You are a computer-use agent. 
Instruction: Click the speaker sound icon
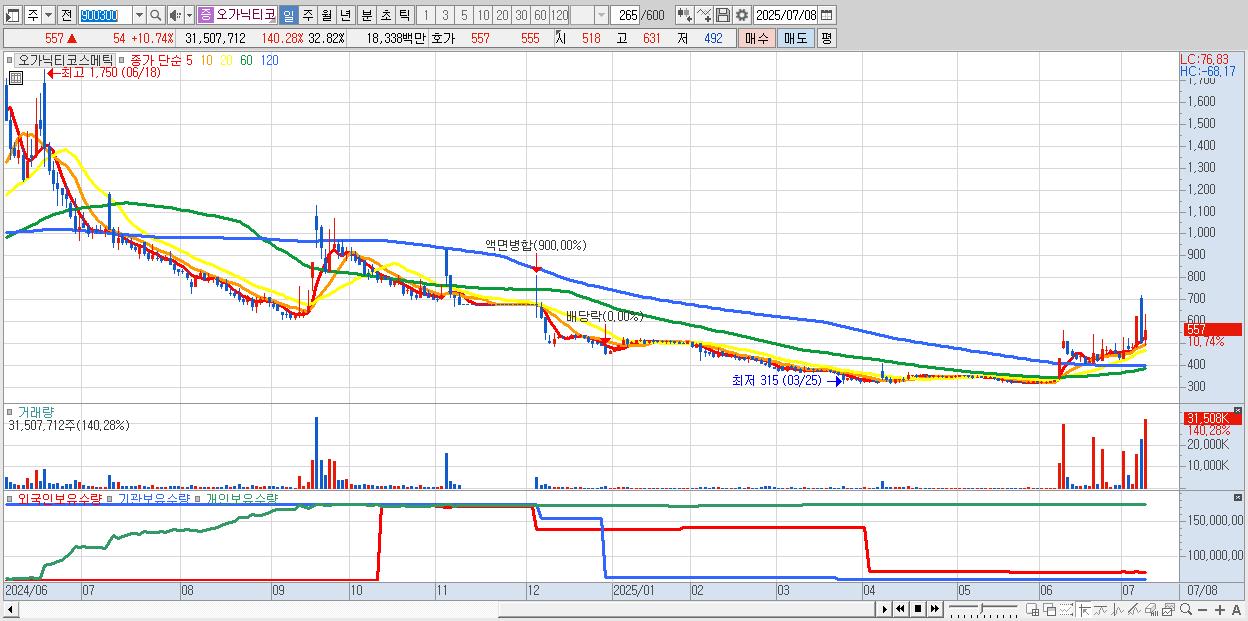tap(175, 15)
